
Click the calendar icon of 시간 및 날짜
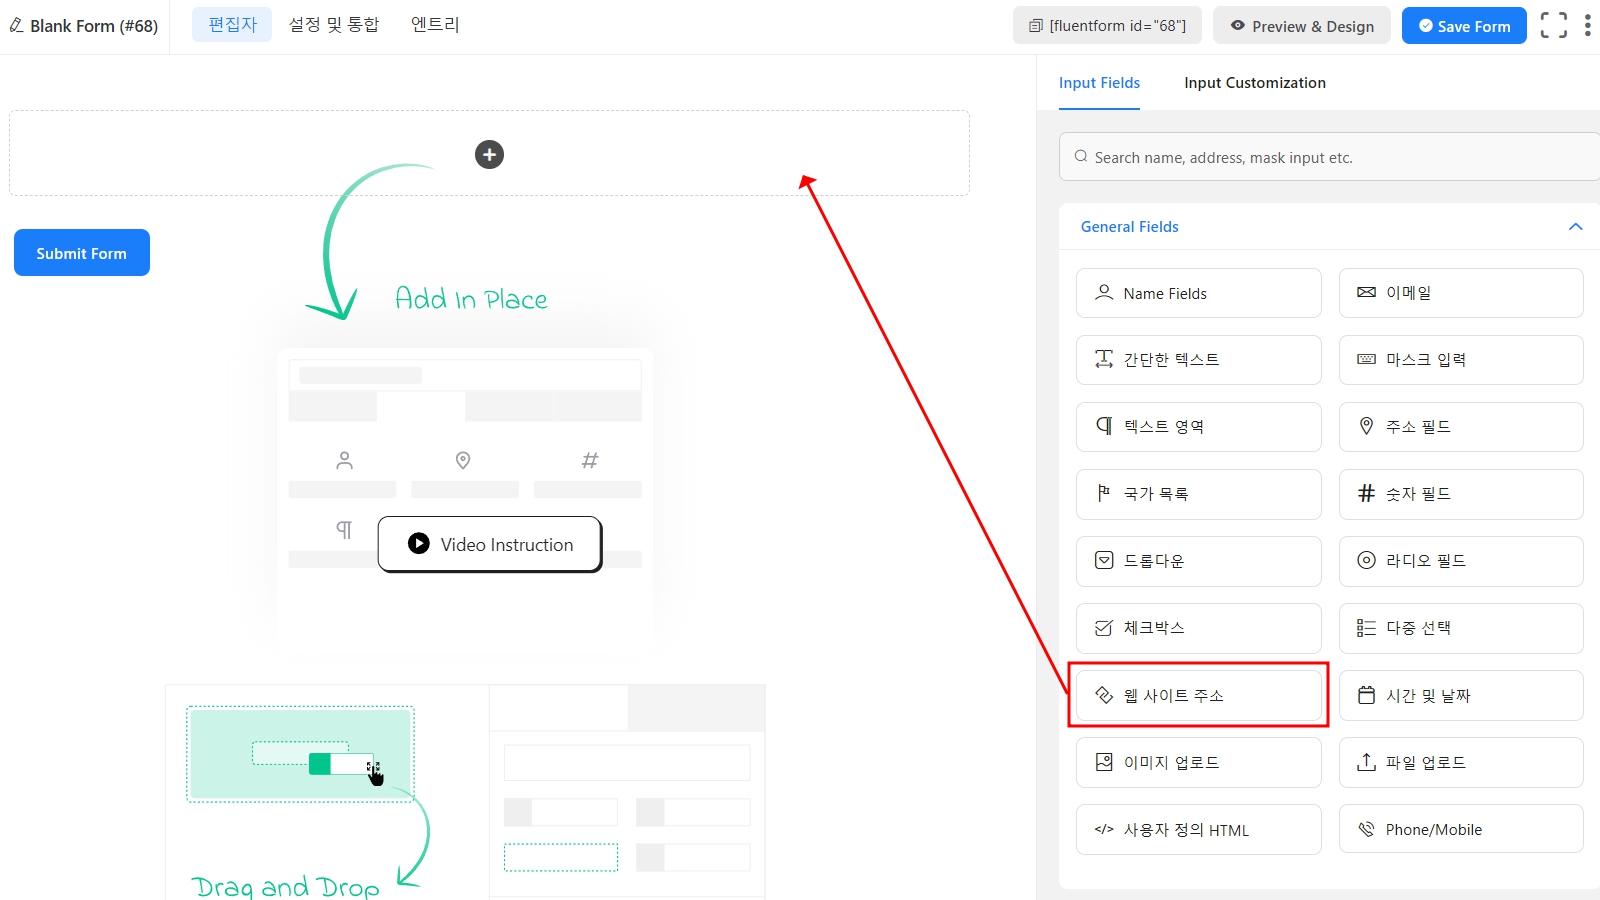tap(1366, 695)
